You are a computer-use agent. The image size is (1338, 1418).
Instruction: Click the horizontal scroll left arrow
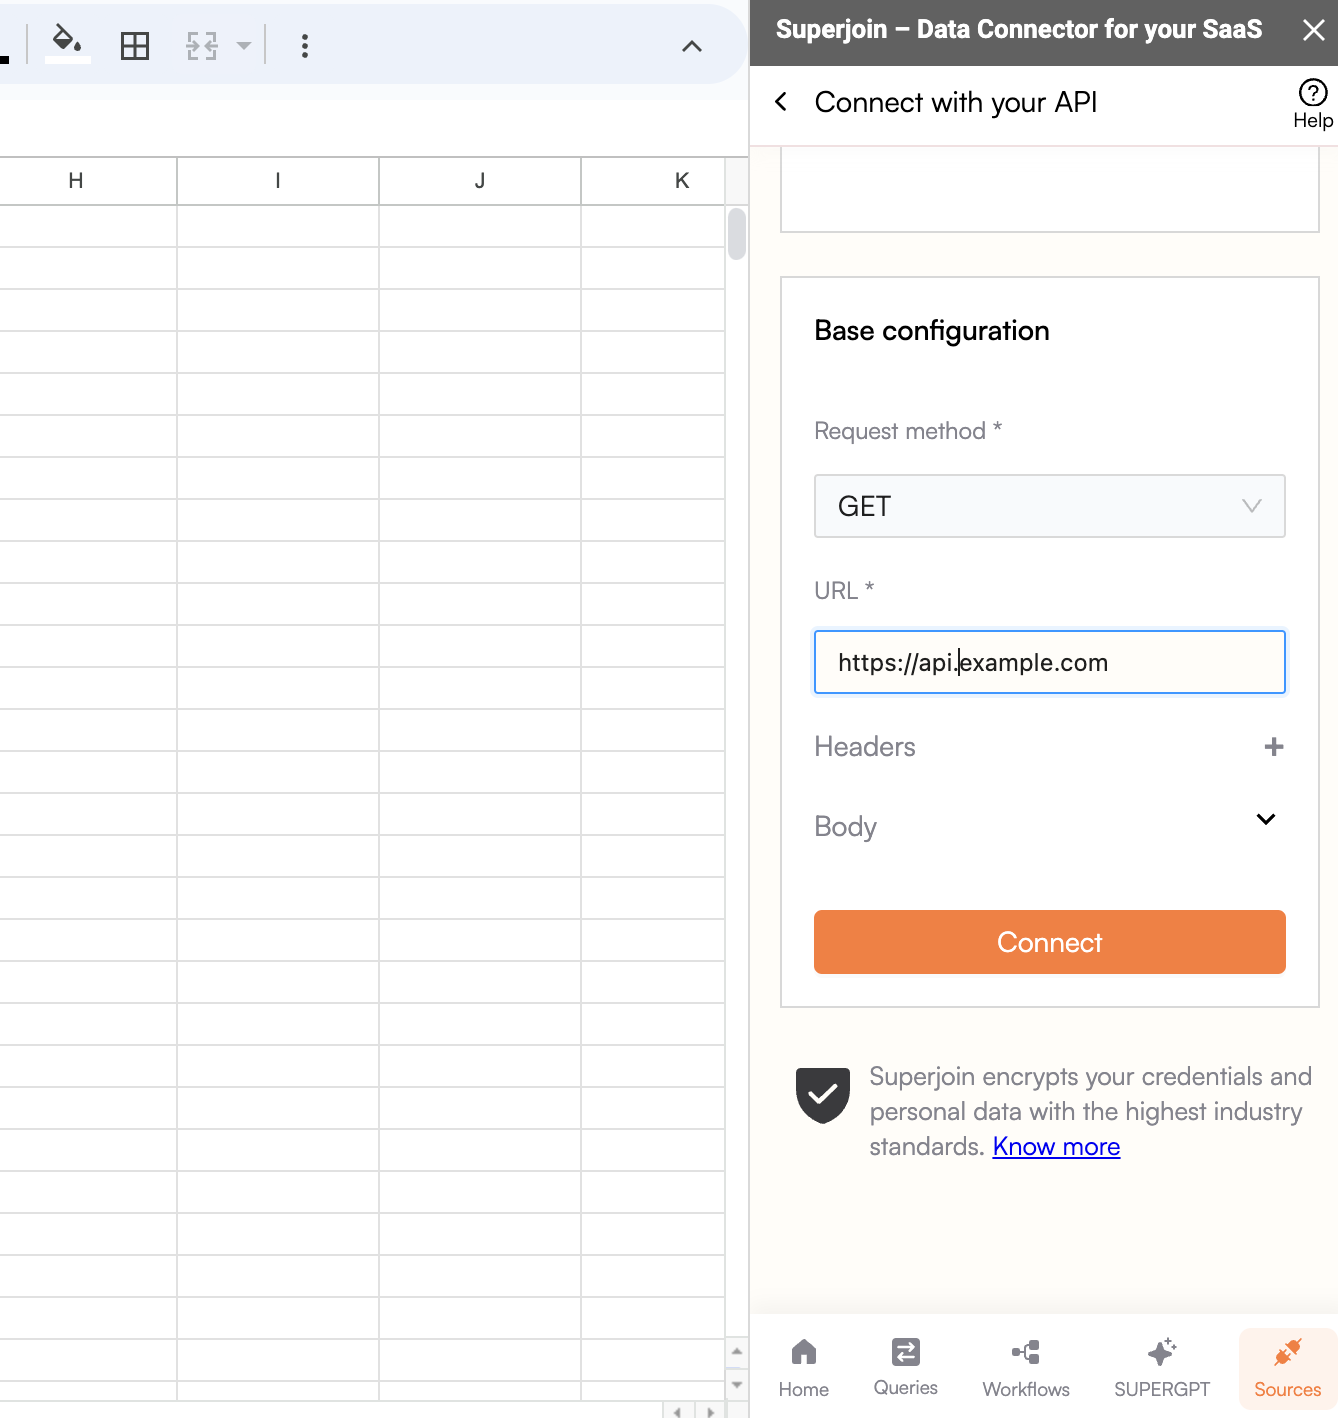tap(678, 1411)
